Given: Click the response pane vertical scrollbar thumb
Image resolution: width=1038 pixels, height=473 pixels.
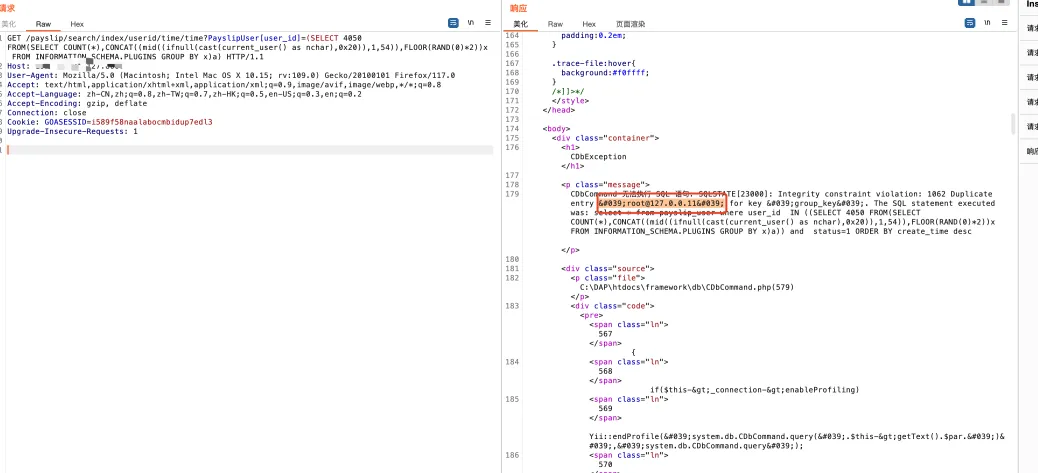Looking at the screenshot, I should click(1013, 123).
